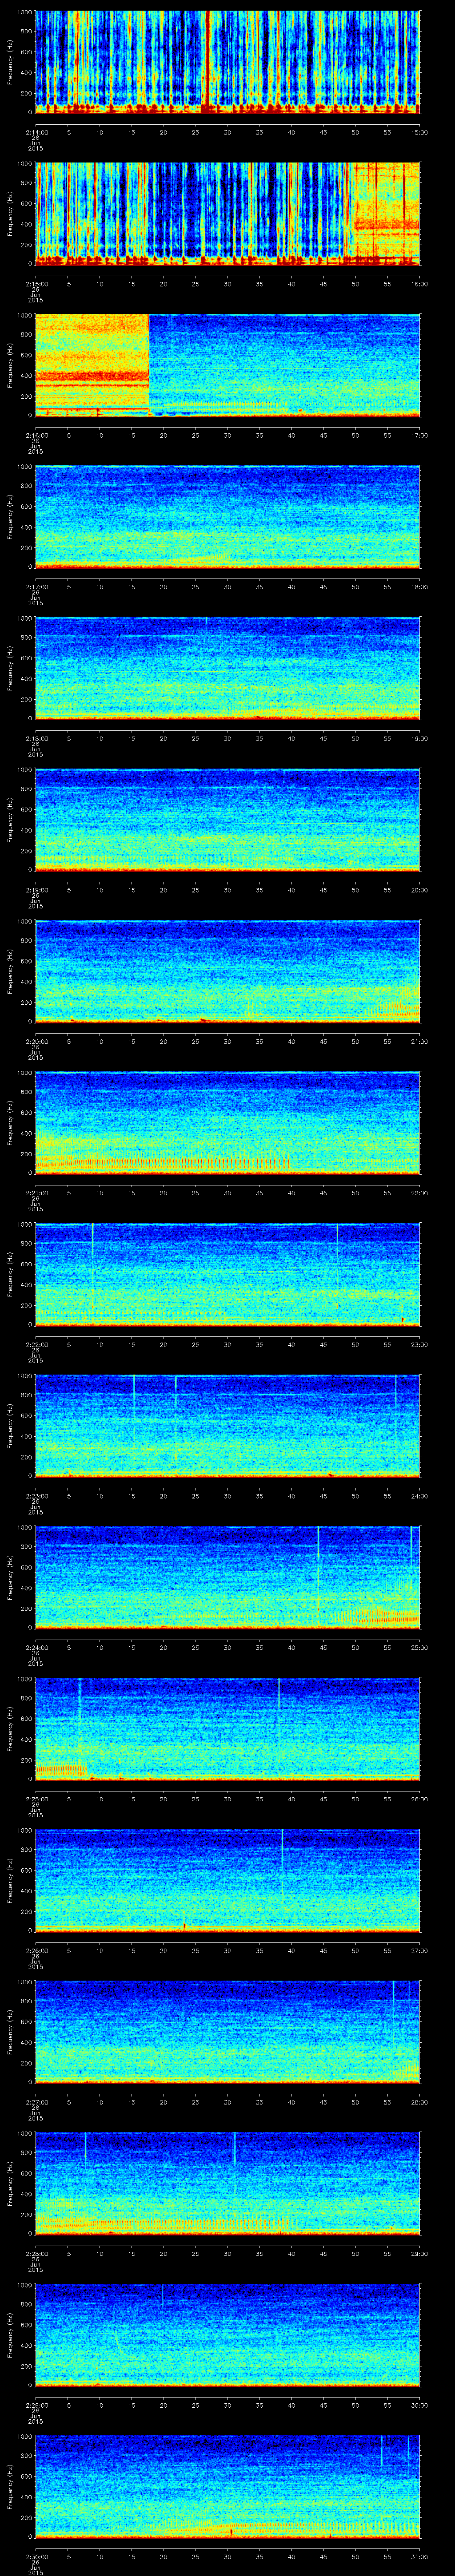Click the 20:00 end time label

[x=420, y=890]
